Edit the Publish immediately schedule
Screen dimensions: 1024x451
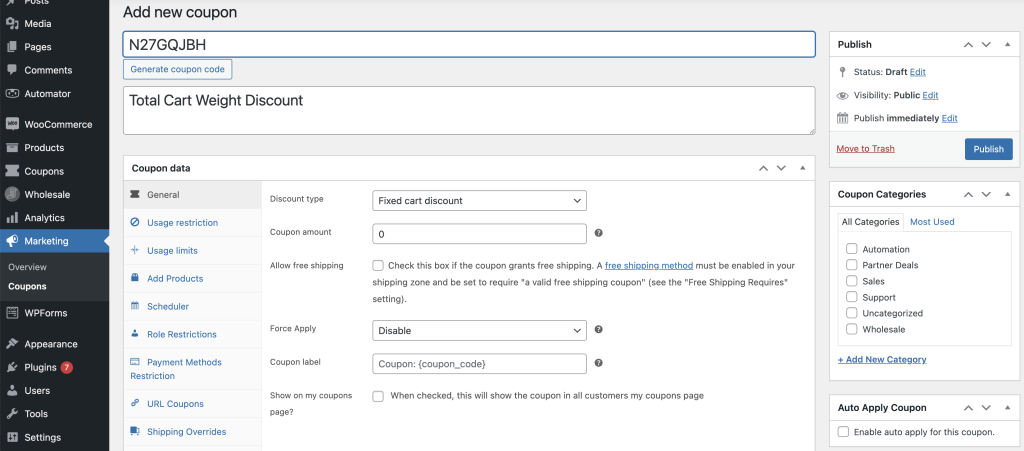coord(950,118)
